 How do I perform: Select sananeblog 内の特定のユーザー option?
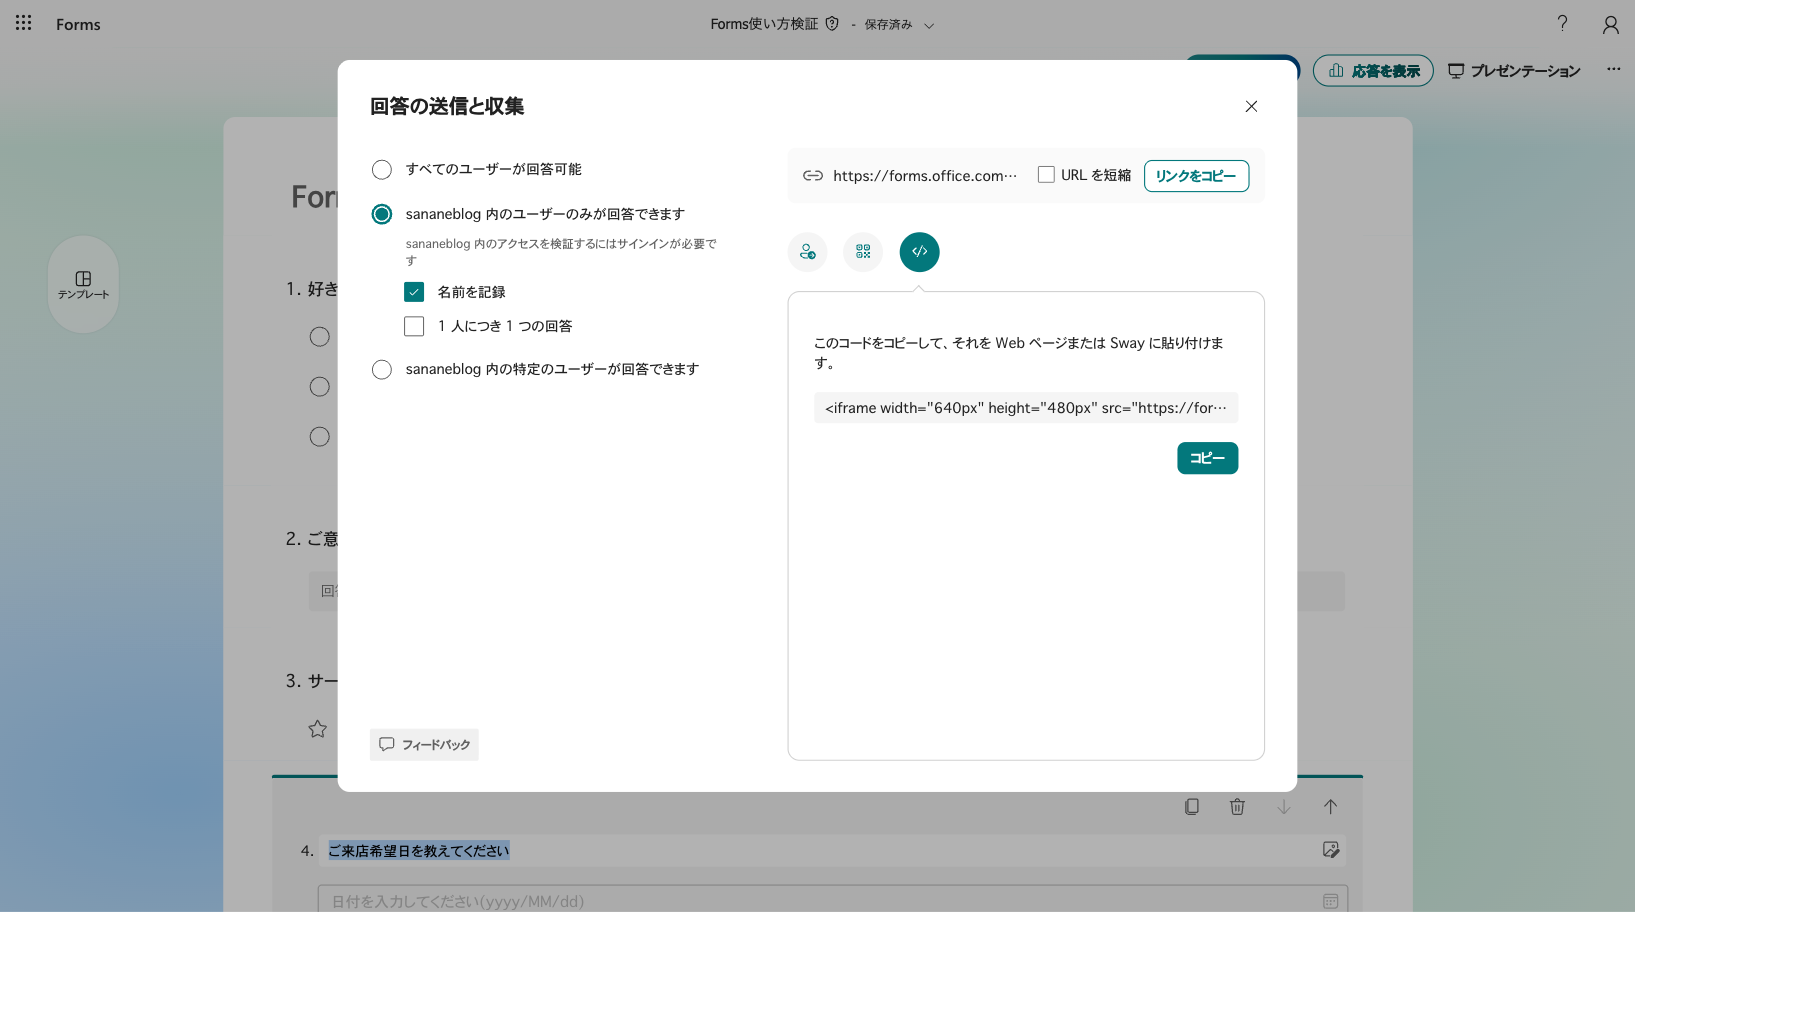tap(382, 370)
